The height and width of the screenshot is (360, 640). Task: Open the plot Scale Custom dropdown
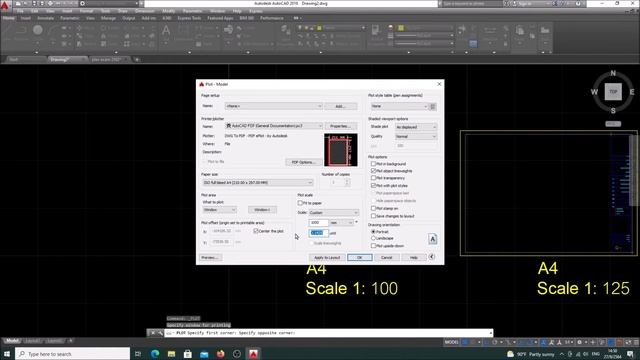click(333, 213)
